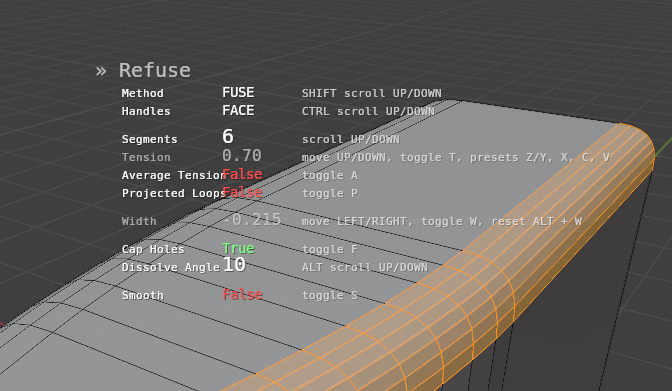Click the Smooth label

tap(142, 295)
